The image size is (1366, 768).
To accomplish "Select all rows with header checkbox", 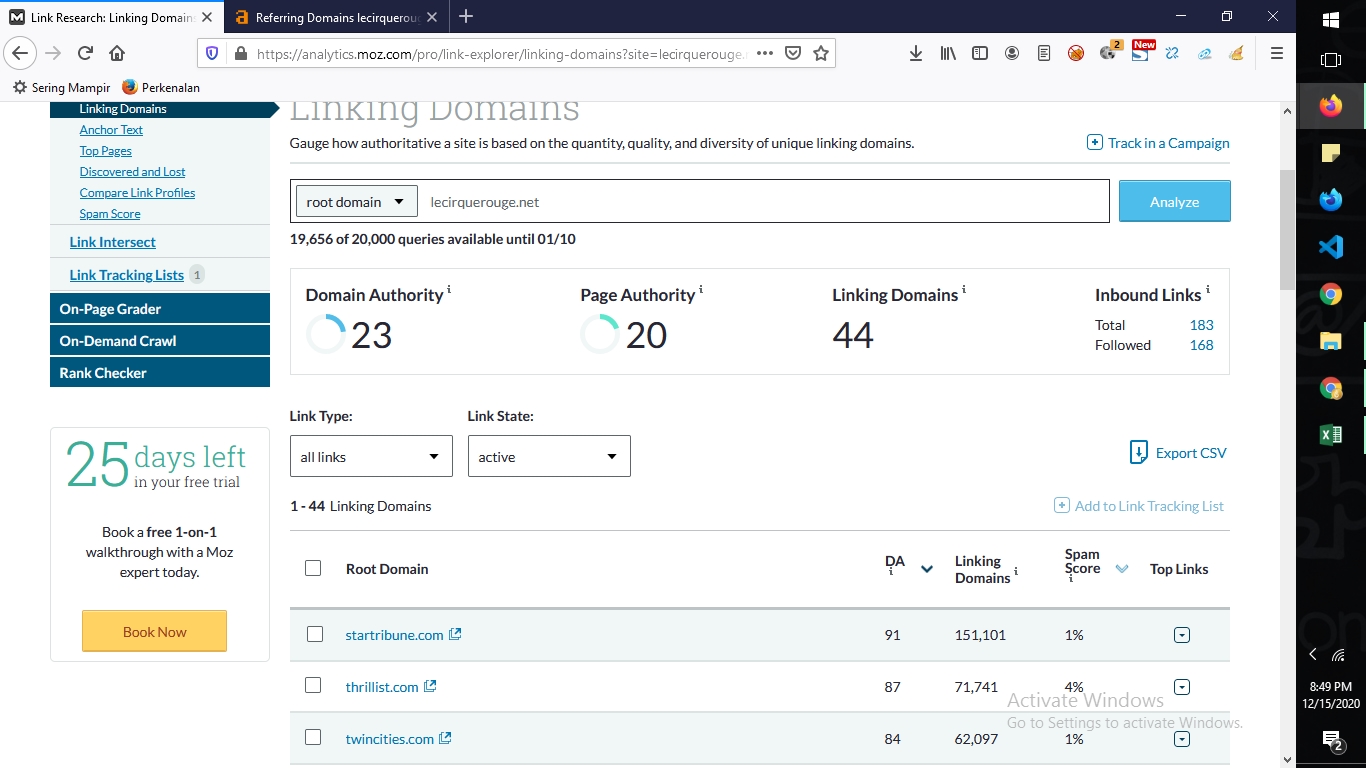I will (x=313, y=568).
